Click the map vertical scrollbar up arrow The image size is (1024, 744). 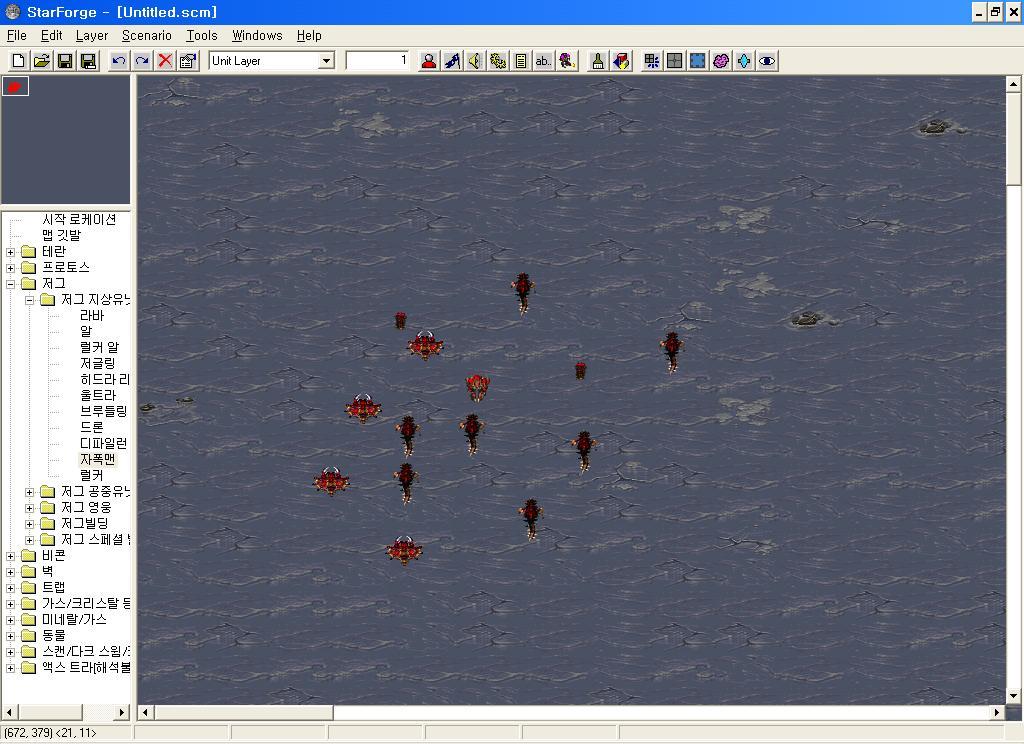click(x=1013, y=84)
